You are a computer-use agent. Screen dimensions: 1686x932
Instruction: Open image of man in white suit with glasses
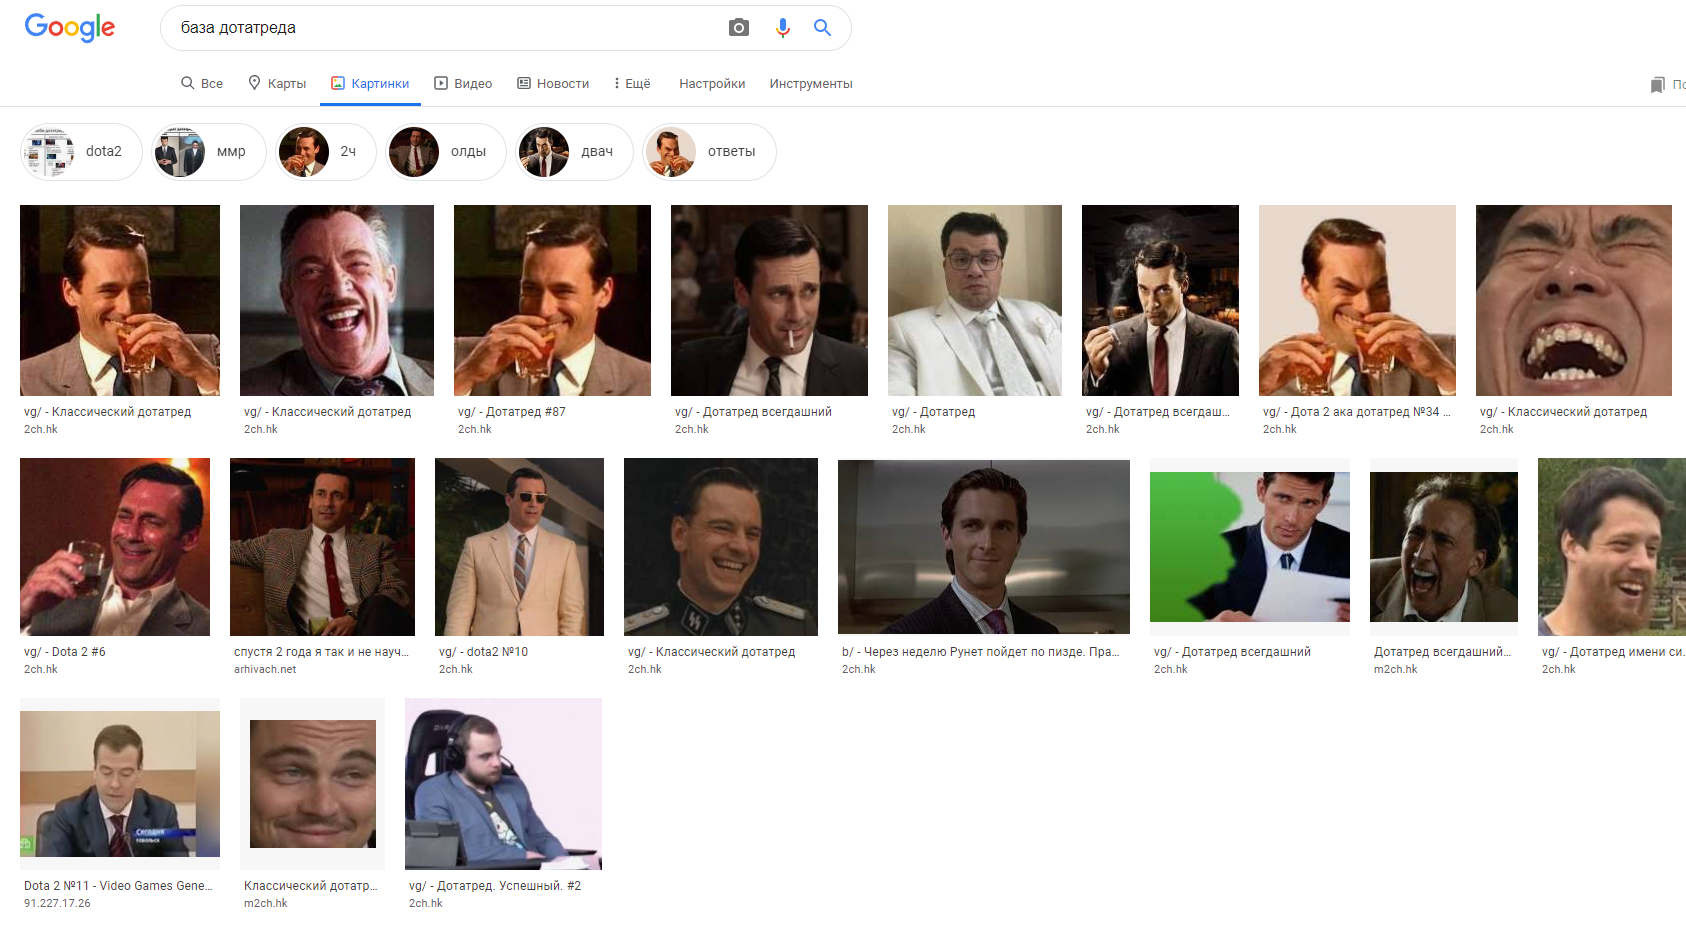975,300
